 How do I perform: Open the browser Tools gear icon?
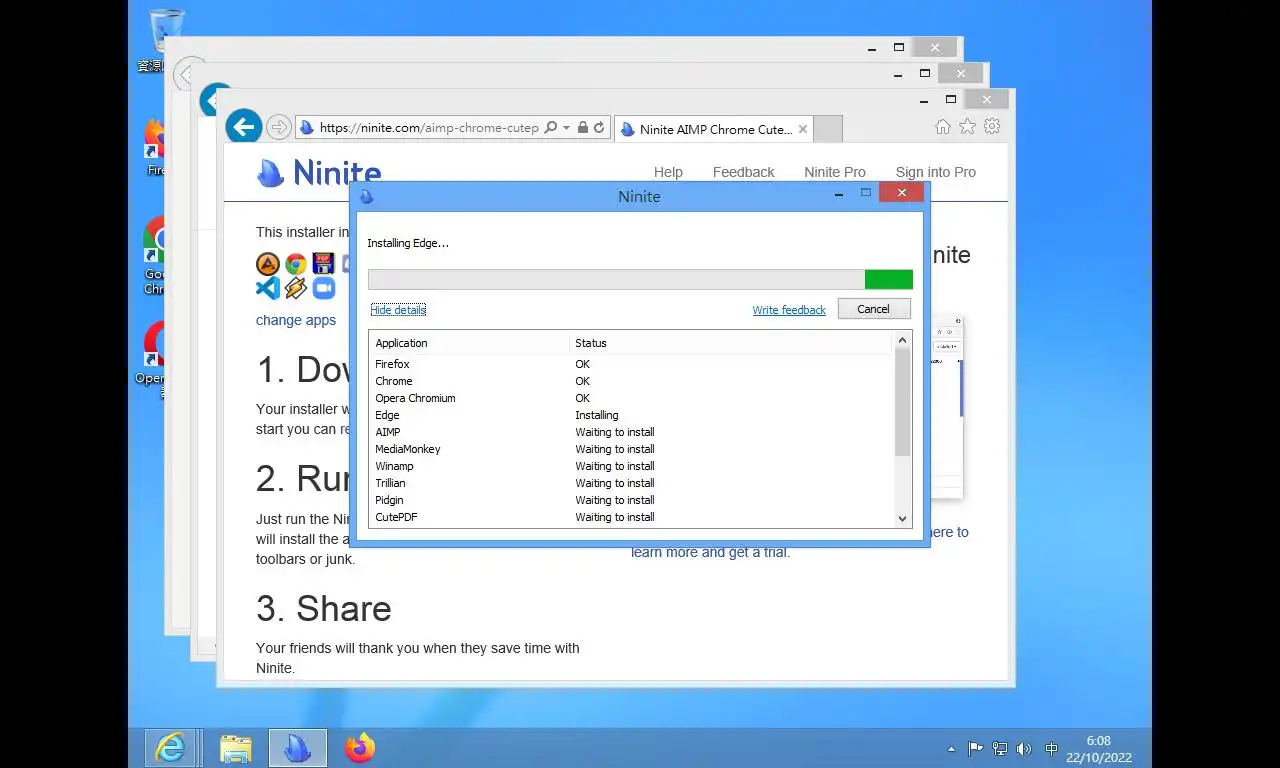[992, 127]
